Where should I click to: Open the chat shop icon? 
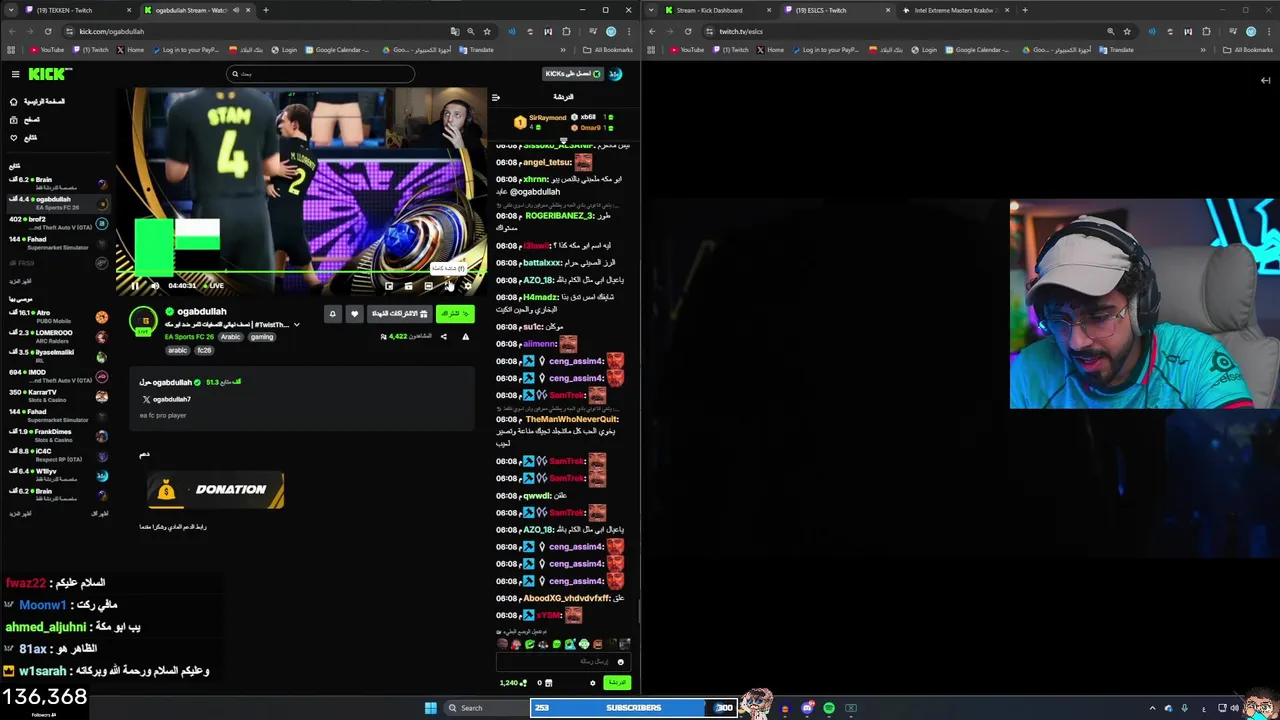pyautogui.click(x=548, y=683)
